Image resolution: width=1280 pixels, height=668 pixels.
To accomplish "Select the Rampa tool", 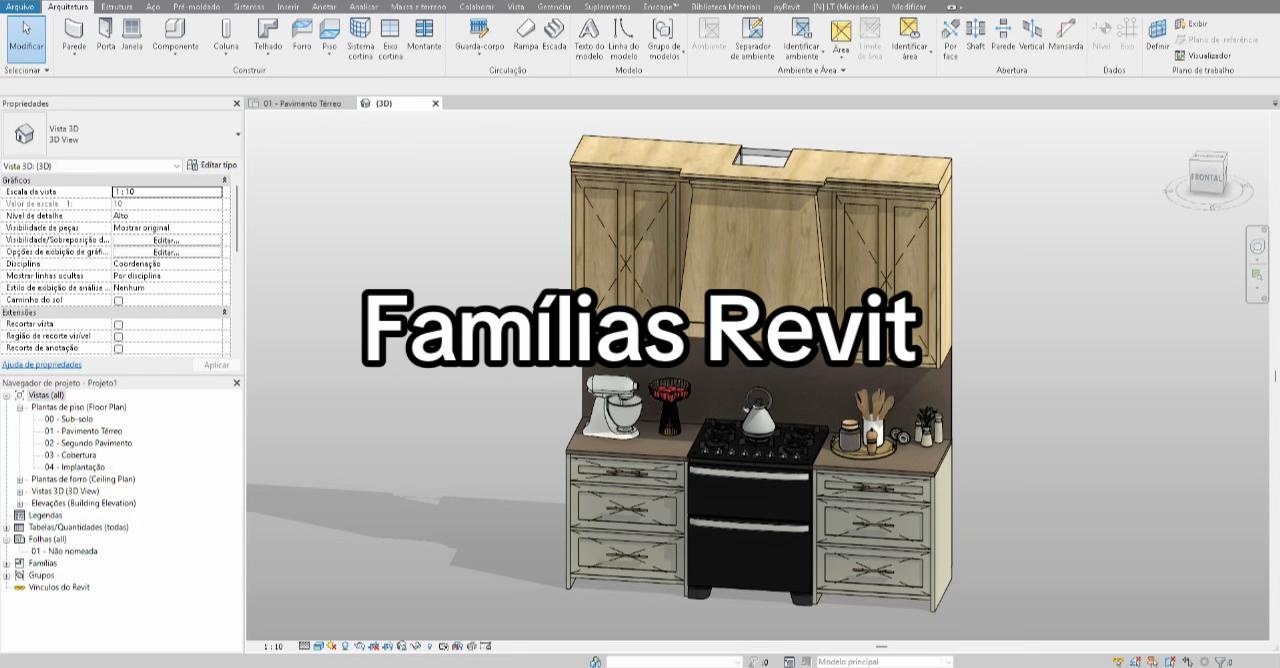I will (526, 34).
